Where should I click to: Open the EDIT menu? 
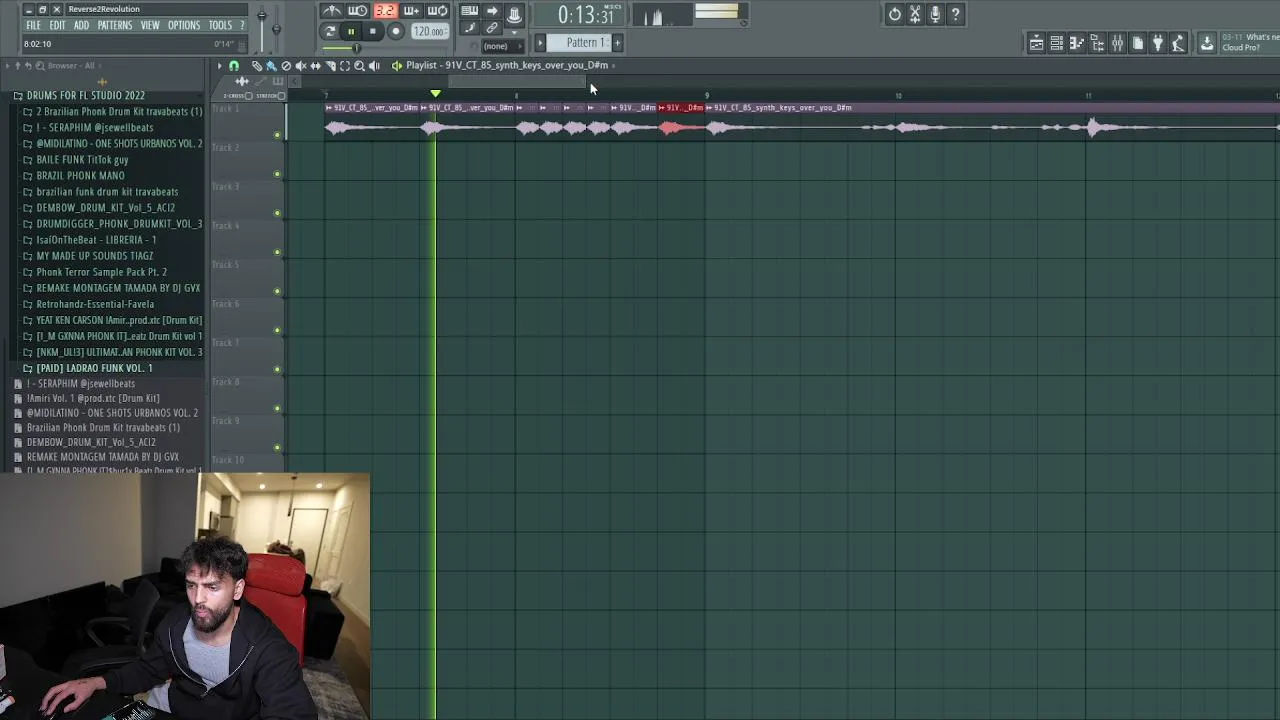tap(57, 25)
